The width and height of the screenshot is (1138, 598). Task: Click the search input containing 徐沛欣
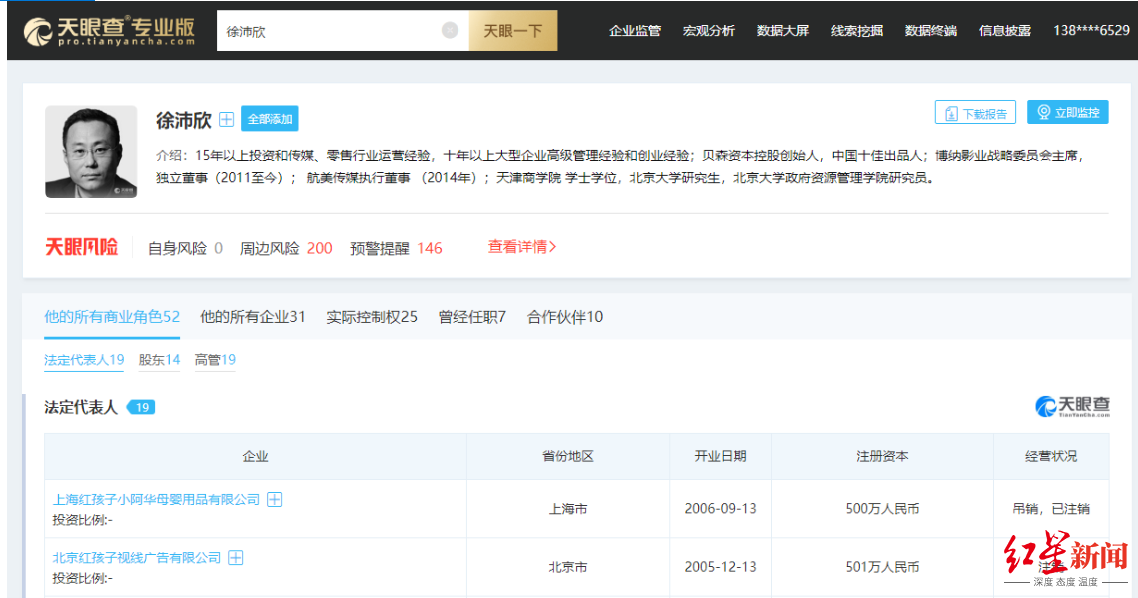[330, 31]
